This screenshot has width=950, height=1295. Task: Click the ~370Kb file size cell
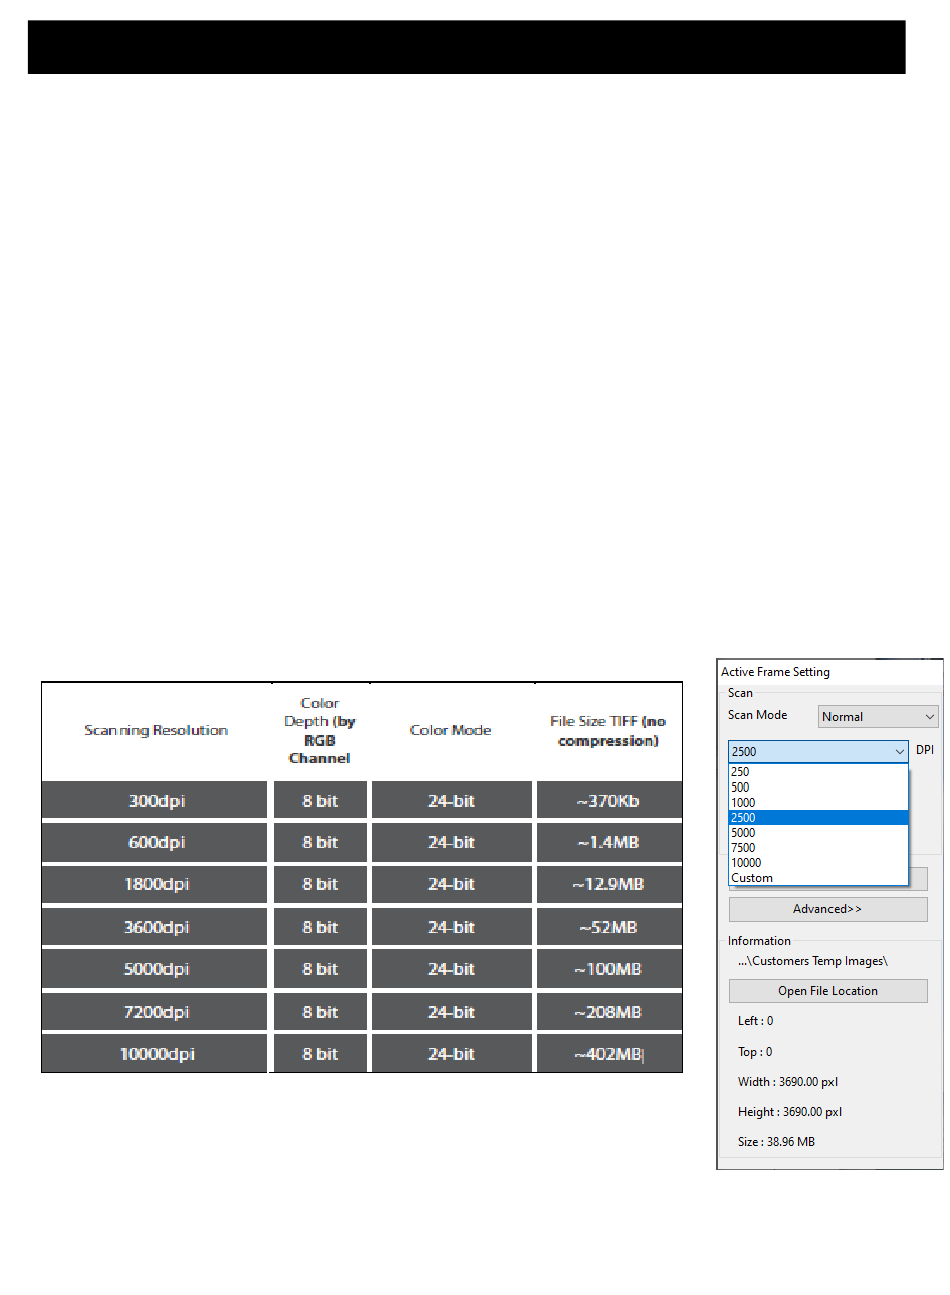[609, 800]
